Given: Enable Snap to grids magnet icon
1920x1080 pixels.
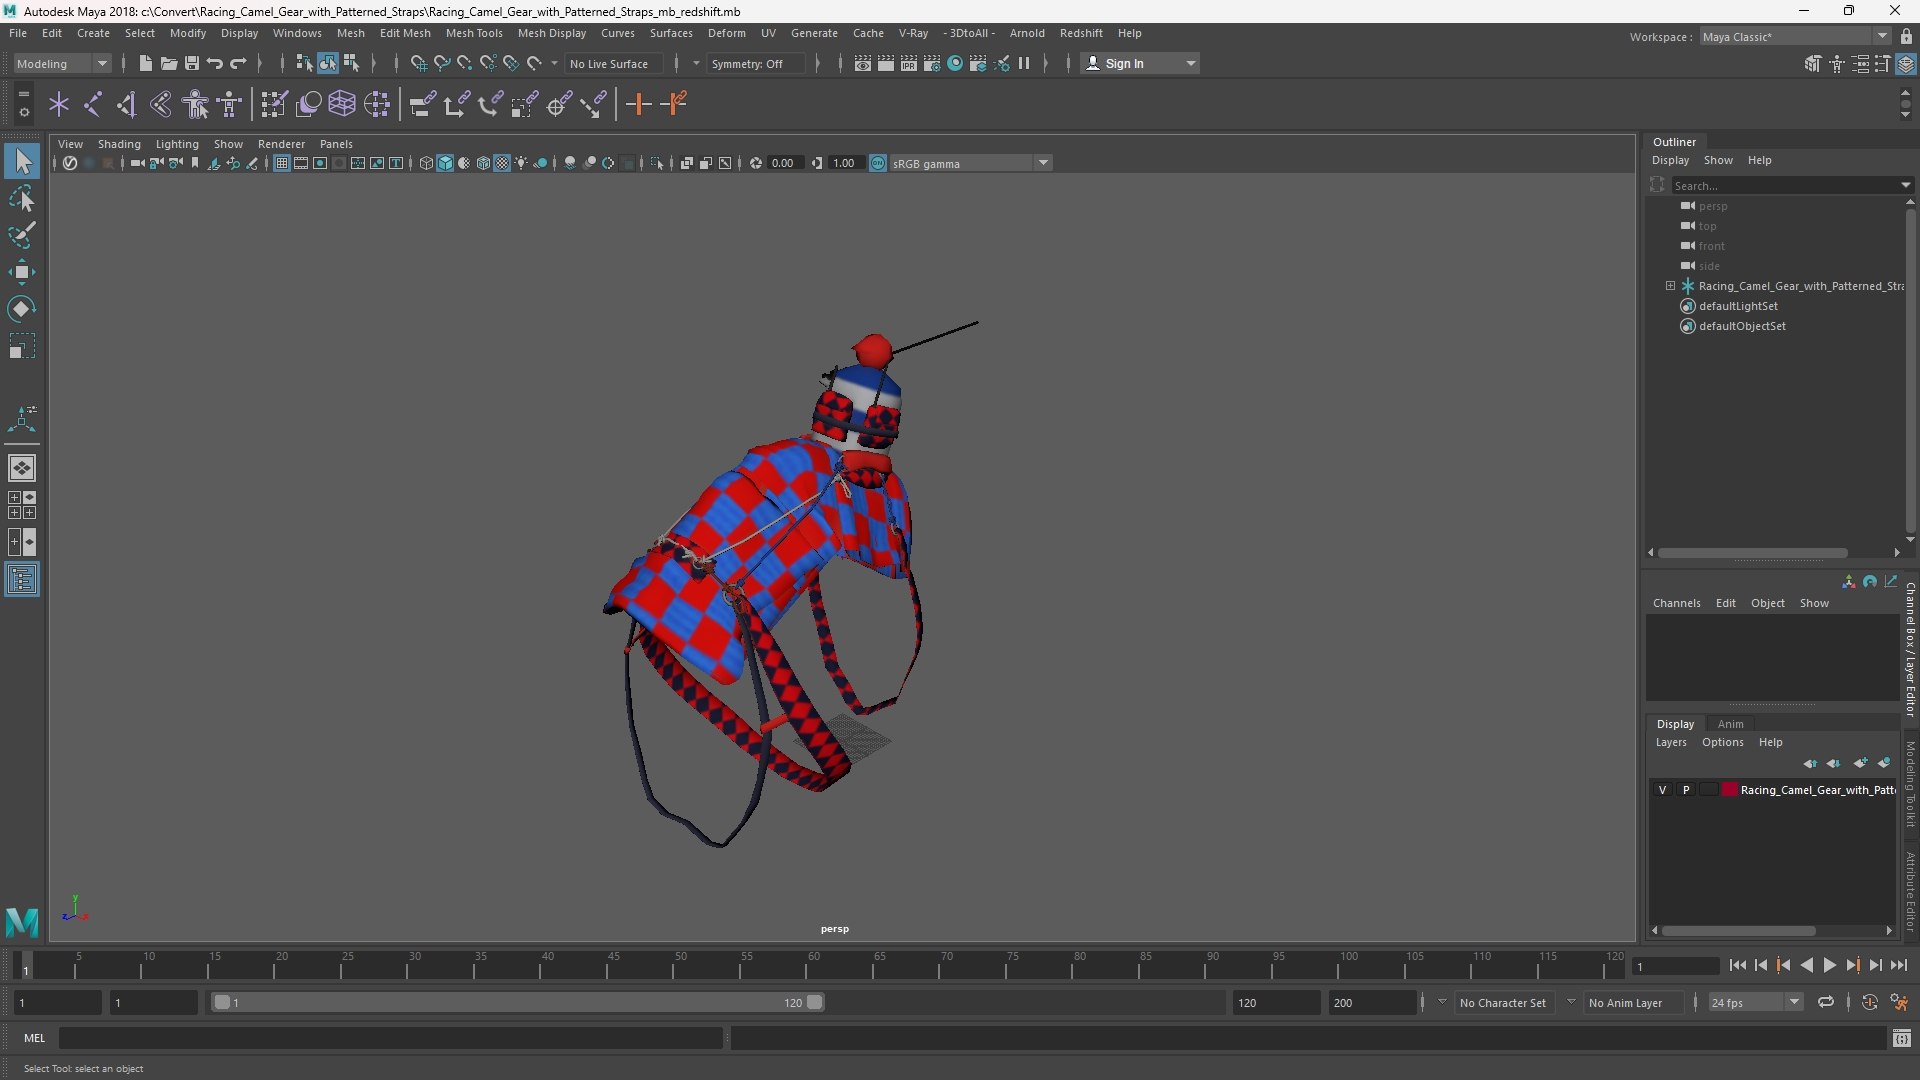Looking at the screenshot, I should (x=418, y=64).
